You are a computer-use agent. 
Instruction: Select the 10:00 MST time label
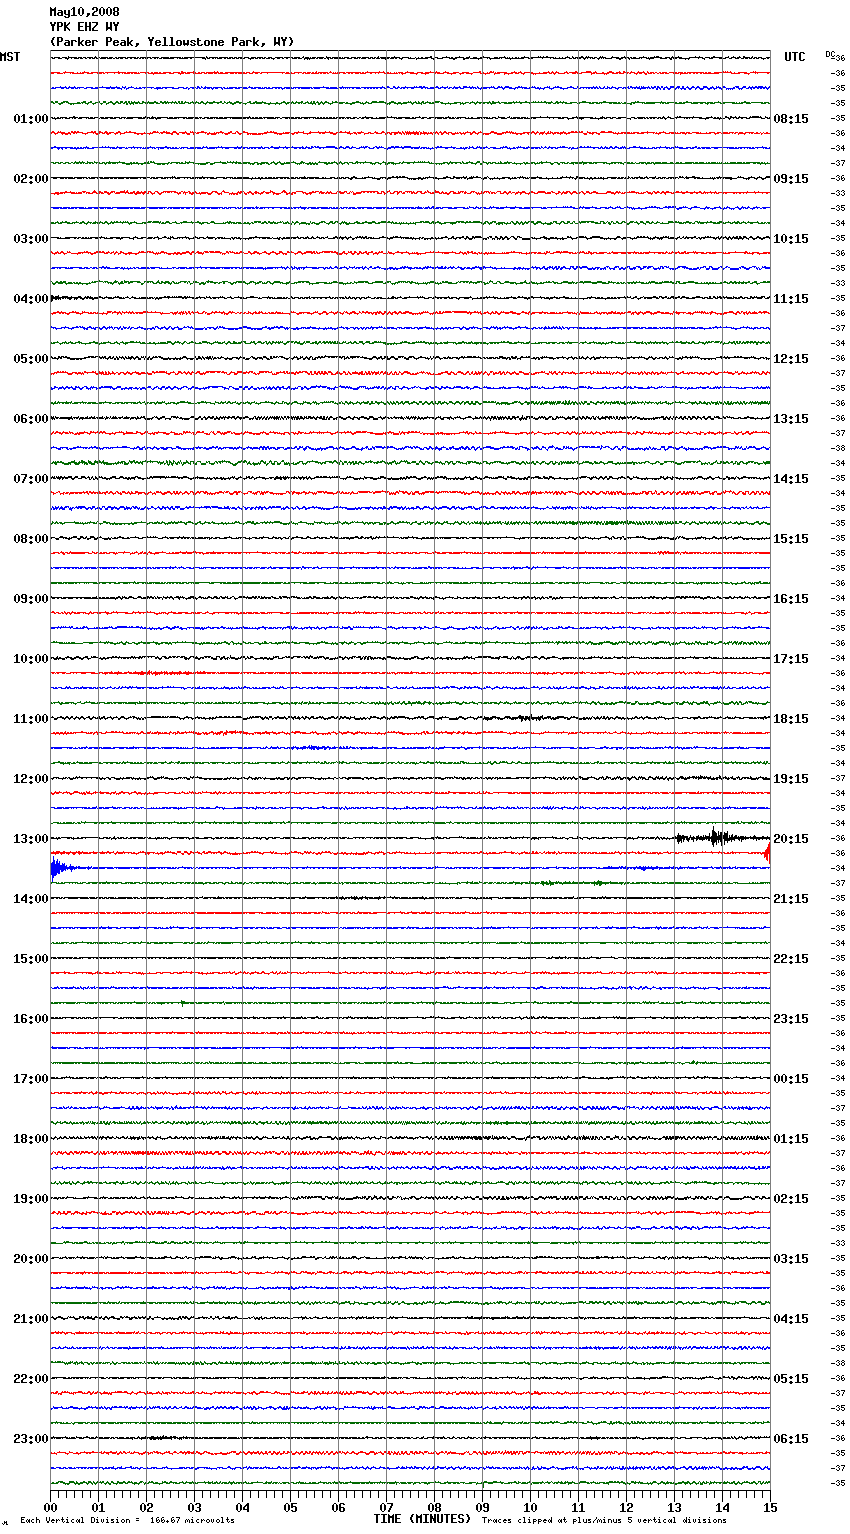pyautogui.click(x=30, y=659)
